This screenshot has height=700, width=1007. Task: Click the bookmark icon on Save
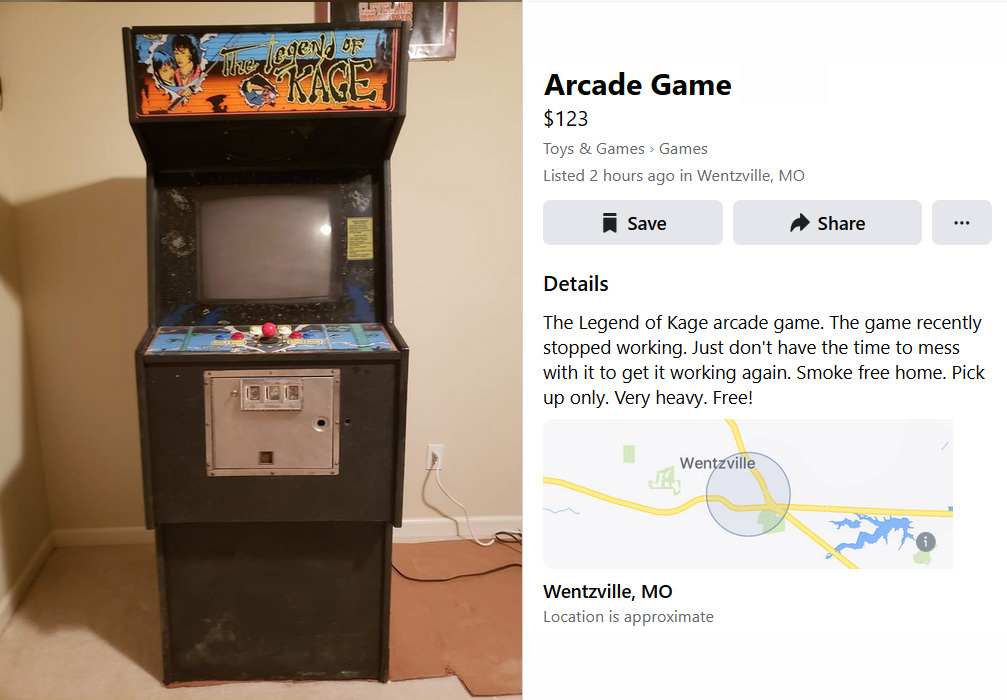pyautogui.click(x=609, y=223)
